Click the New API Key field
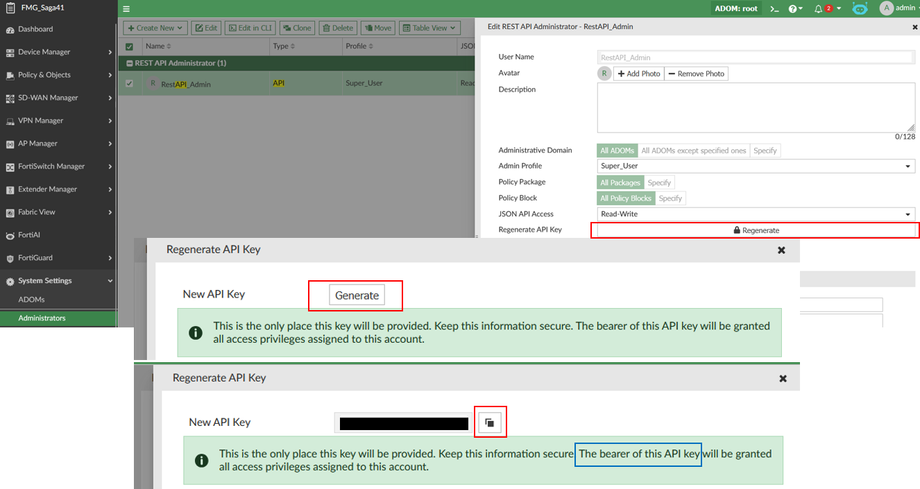 tap(404, 423)
